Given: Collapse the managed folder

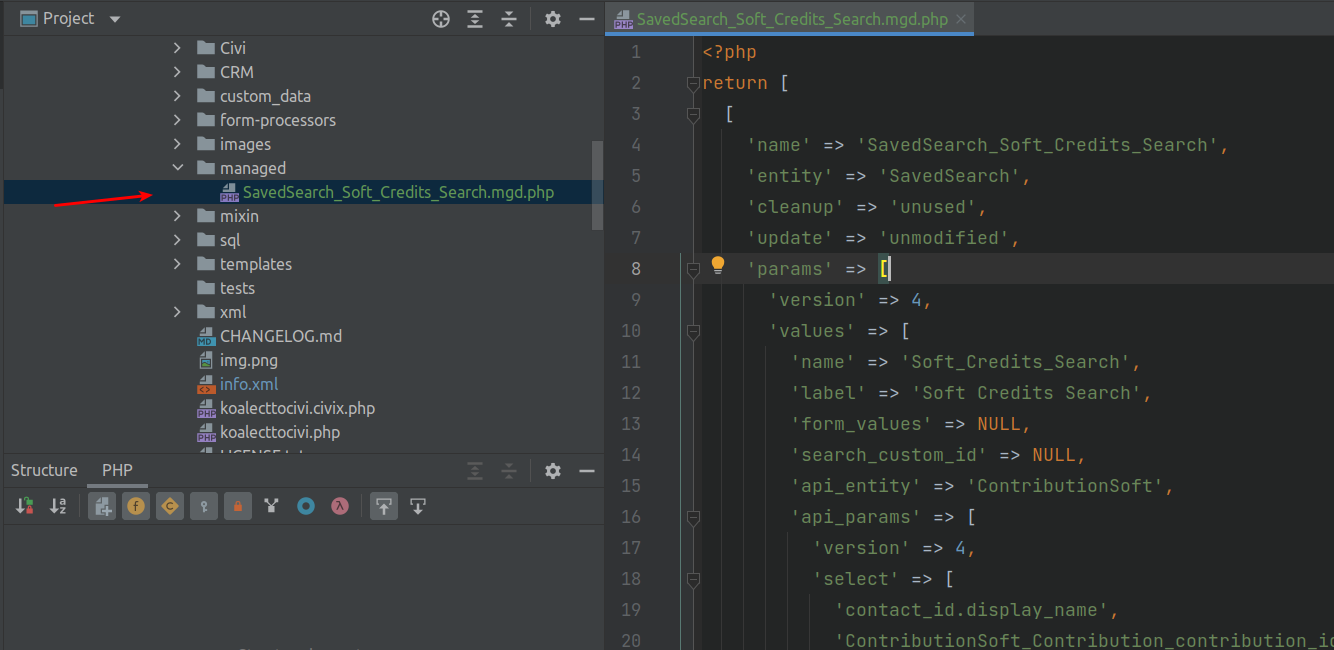Looking at the screenshot, I should coord(178,168).
